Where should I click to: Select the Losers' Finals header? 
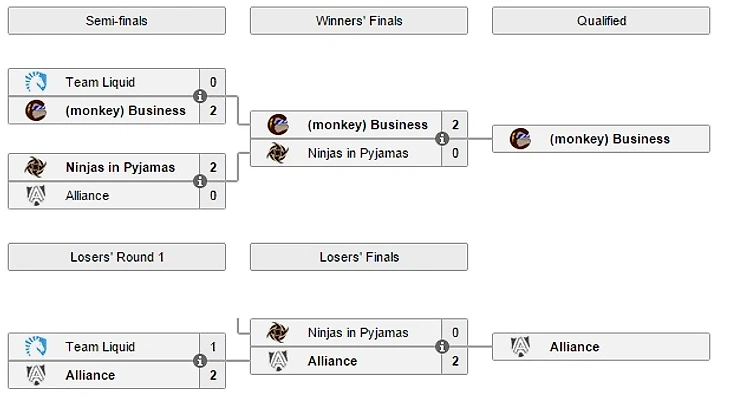(x=359, y=257)
